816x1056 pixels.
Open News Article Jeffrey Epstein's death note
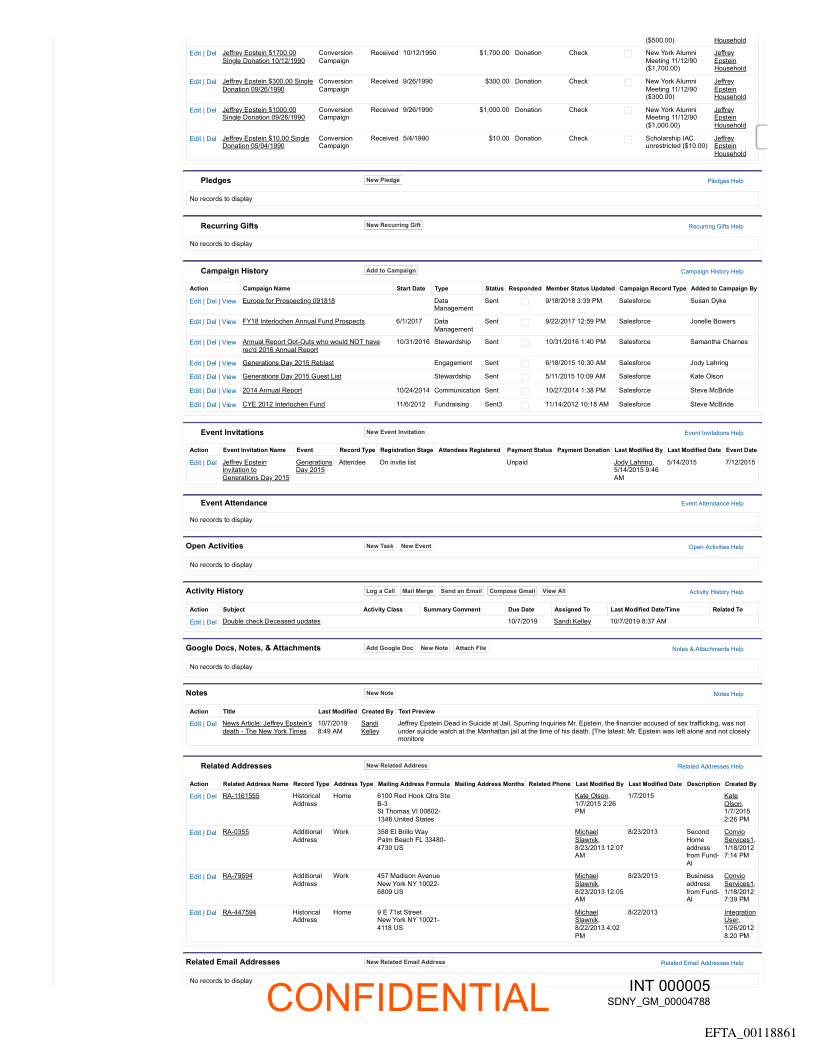click(267, 727)
